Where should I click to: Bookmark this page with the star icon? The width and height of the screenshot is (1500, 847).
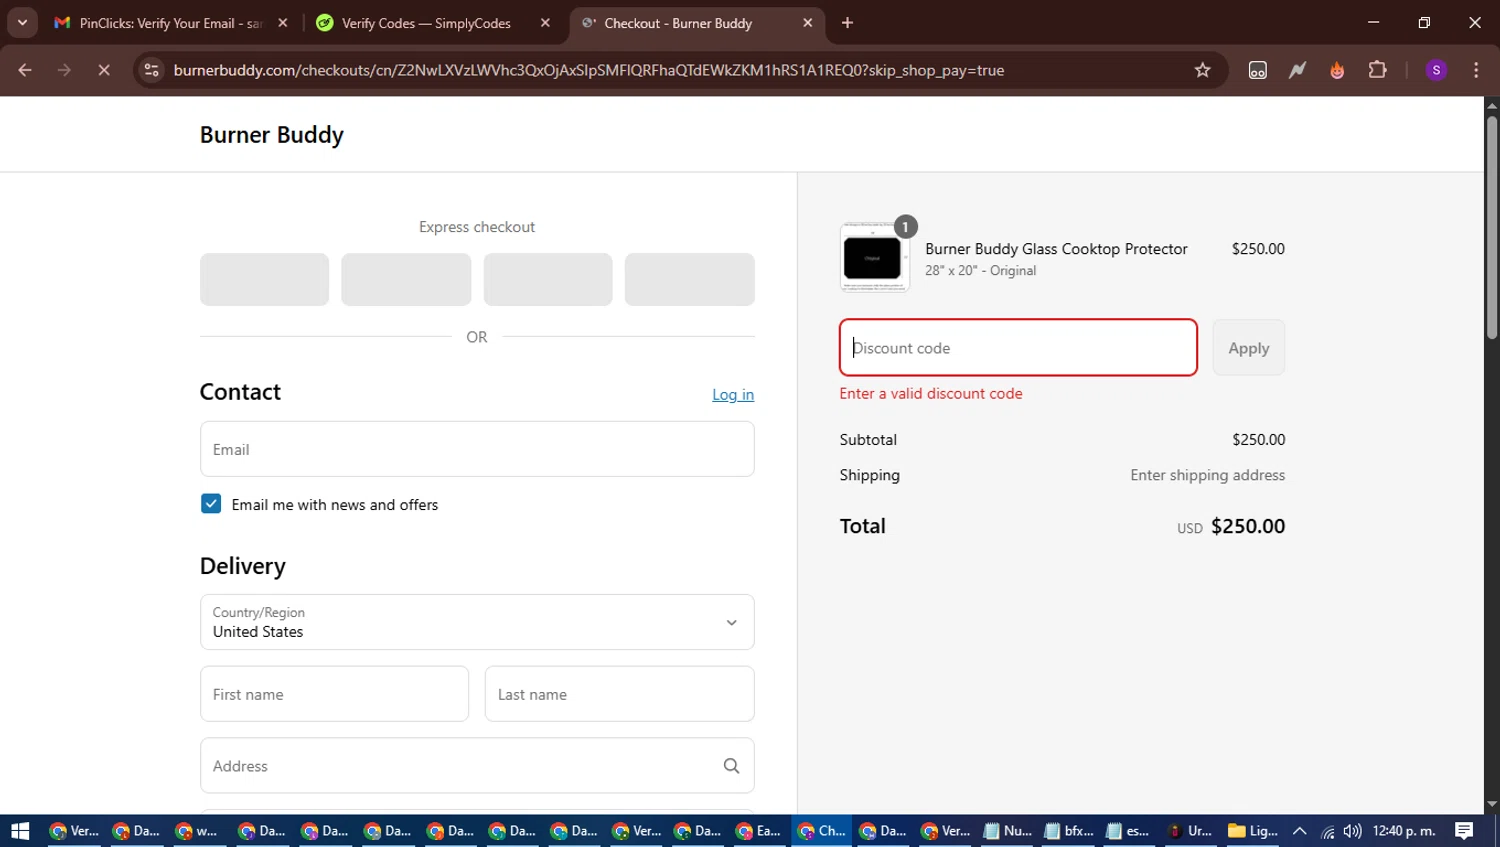point(1202,70)
